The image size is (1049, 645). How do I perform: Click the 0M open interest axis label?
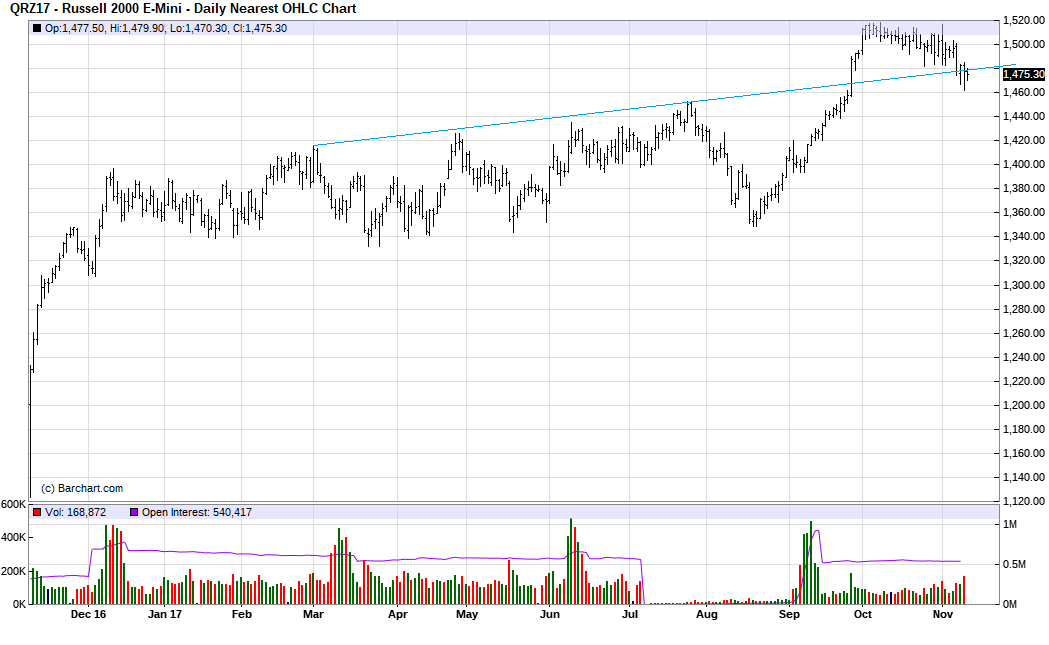[x=1010, y=604]
